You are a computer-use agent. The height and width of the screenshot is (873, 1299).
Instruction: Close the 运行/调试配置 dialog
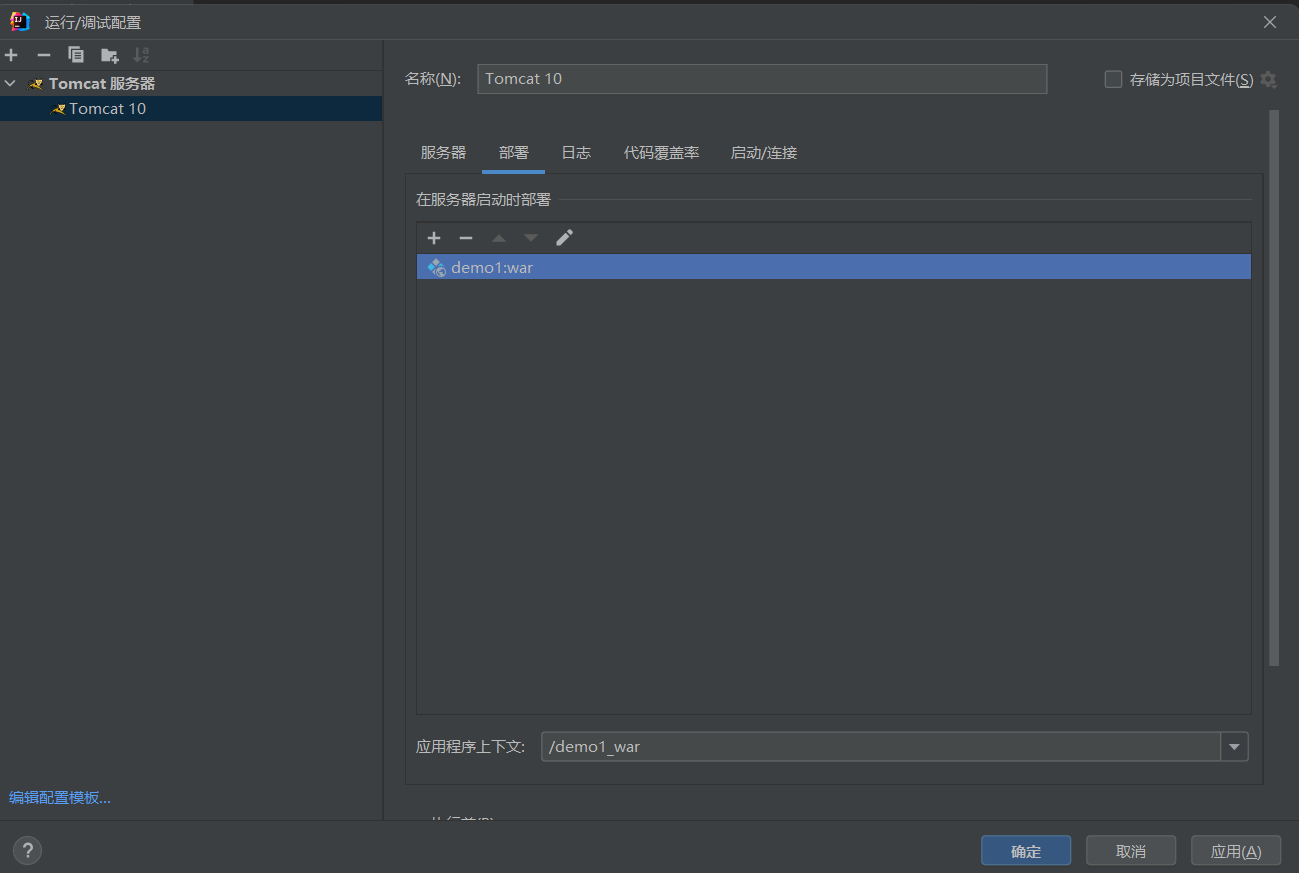[x=1270, y=22]
